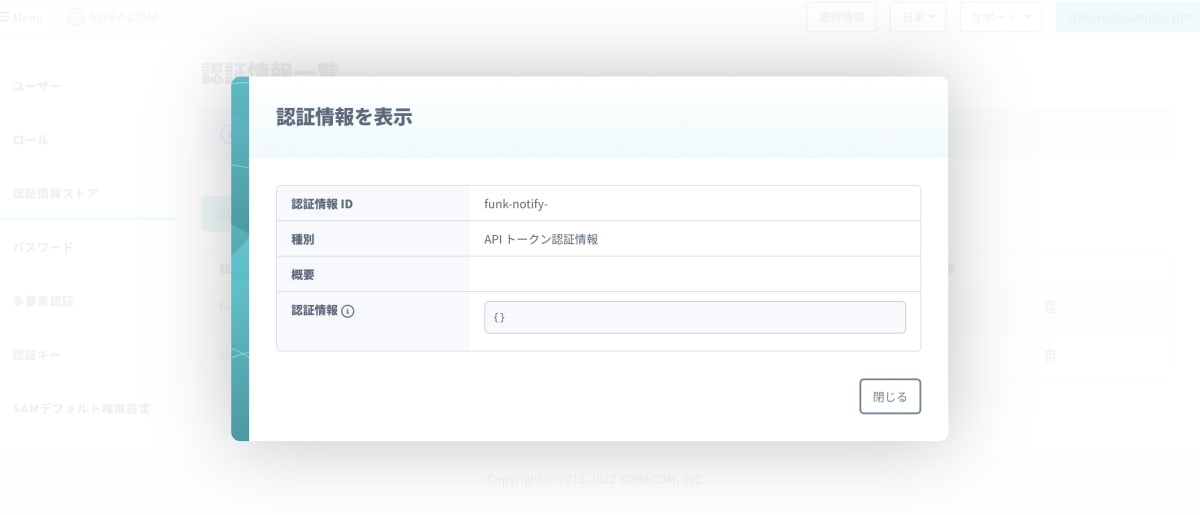Viewport: 1200px width, 515px height.
Task: Expand the 日本 coverage dropdown
Action: (x=918, y=17)
